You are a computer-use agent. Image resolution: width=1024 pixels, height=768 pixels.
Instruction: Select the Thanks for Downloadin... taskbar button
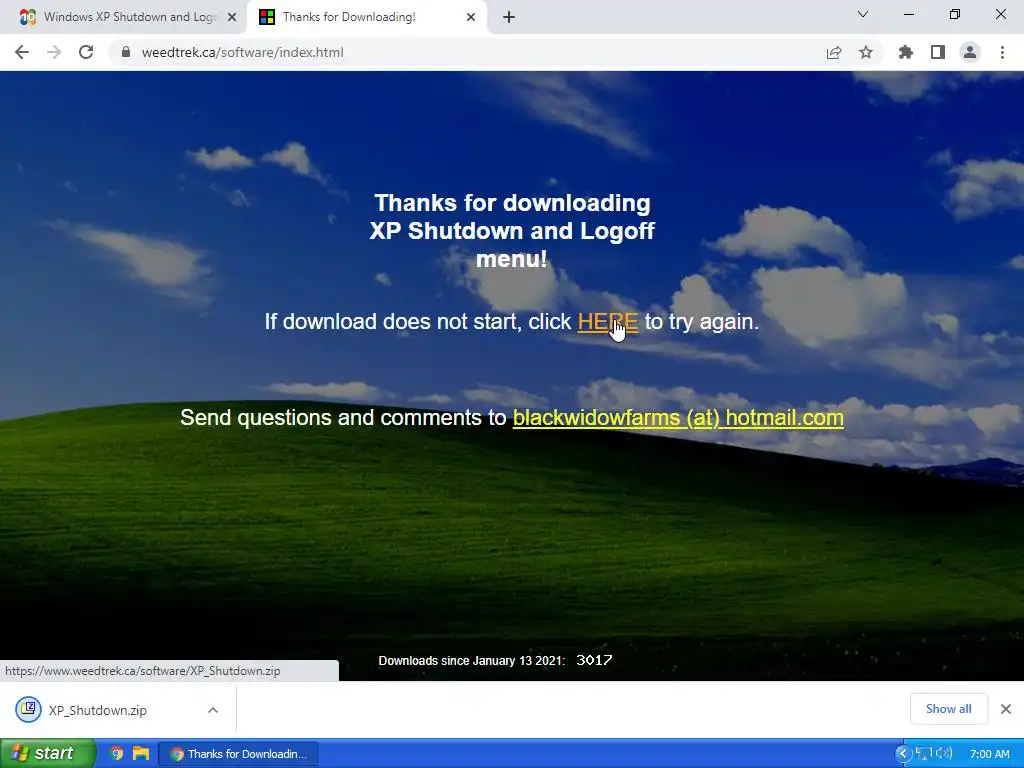[x=238, y=754]
